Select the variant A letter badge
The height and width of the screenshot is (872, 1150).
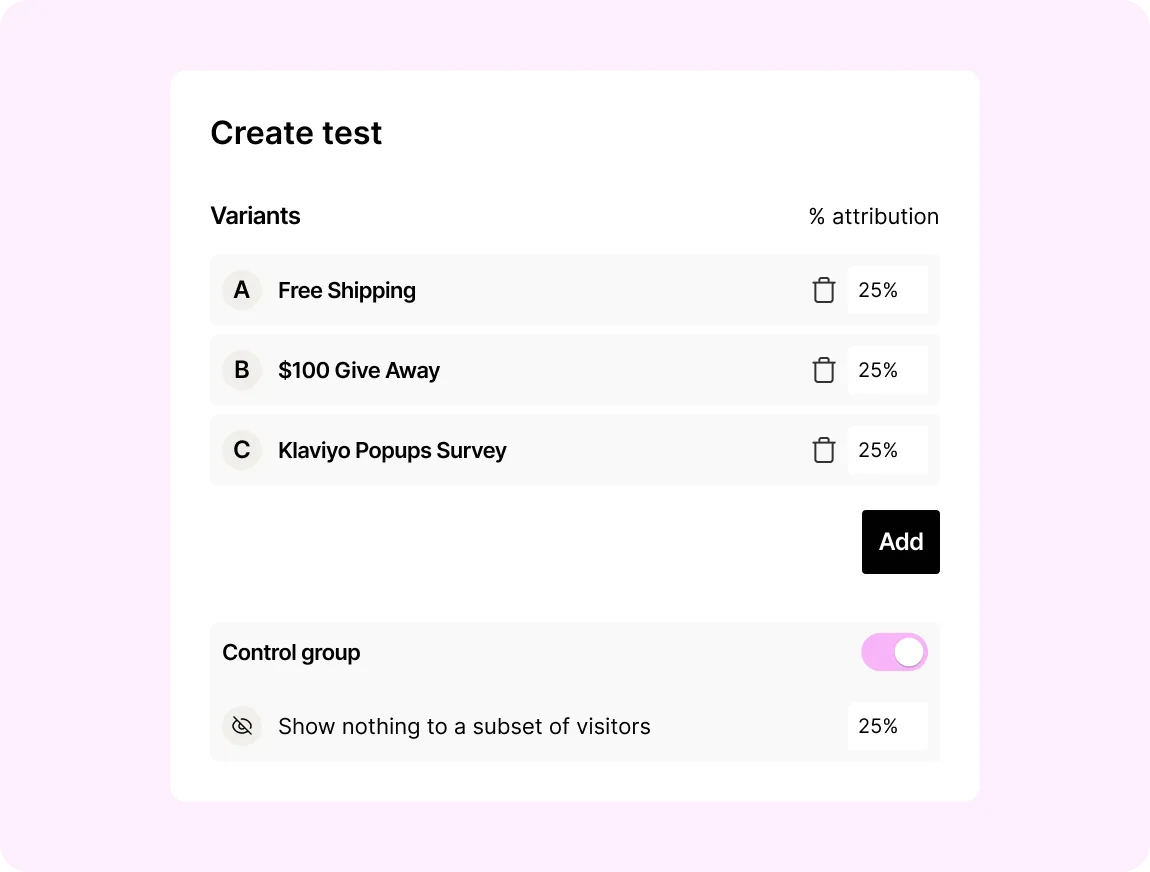[x=241, y=290]
